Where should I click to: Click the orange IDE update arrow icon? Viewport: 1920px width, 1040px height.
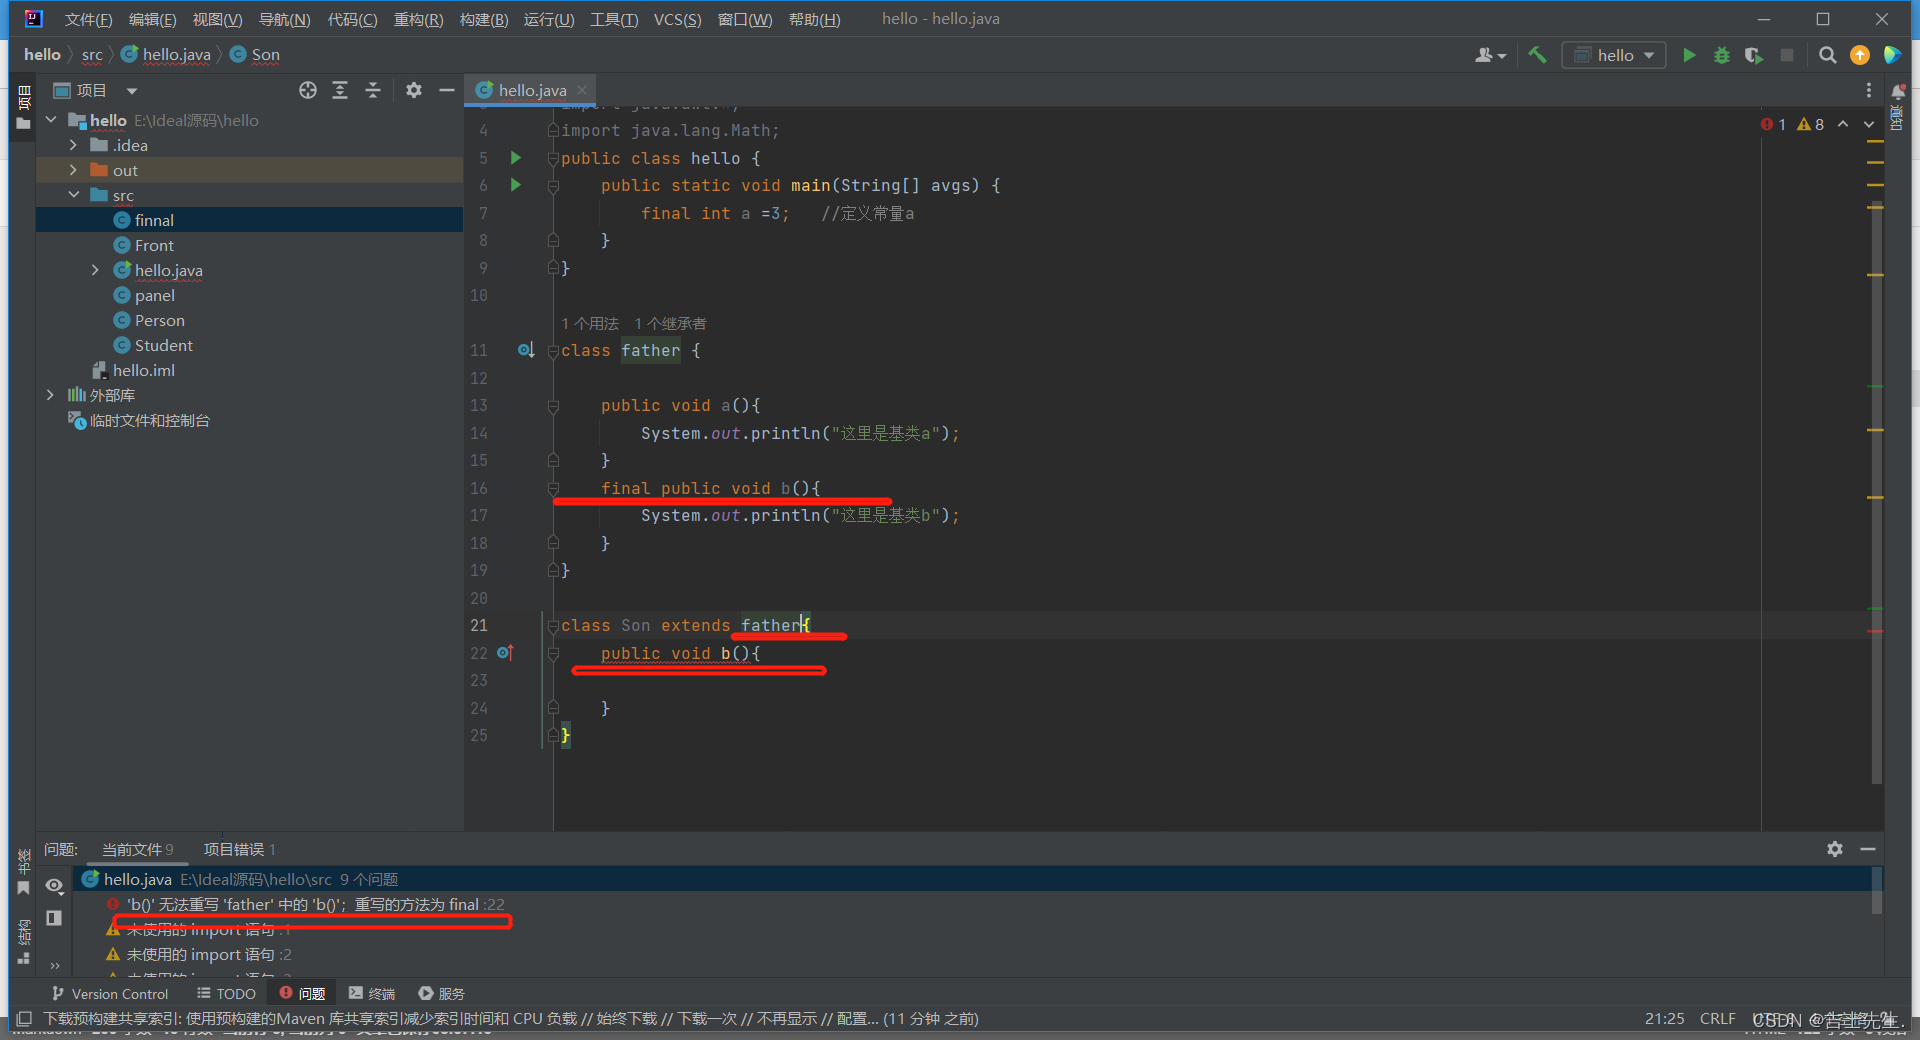pos(1860,55)
